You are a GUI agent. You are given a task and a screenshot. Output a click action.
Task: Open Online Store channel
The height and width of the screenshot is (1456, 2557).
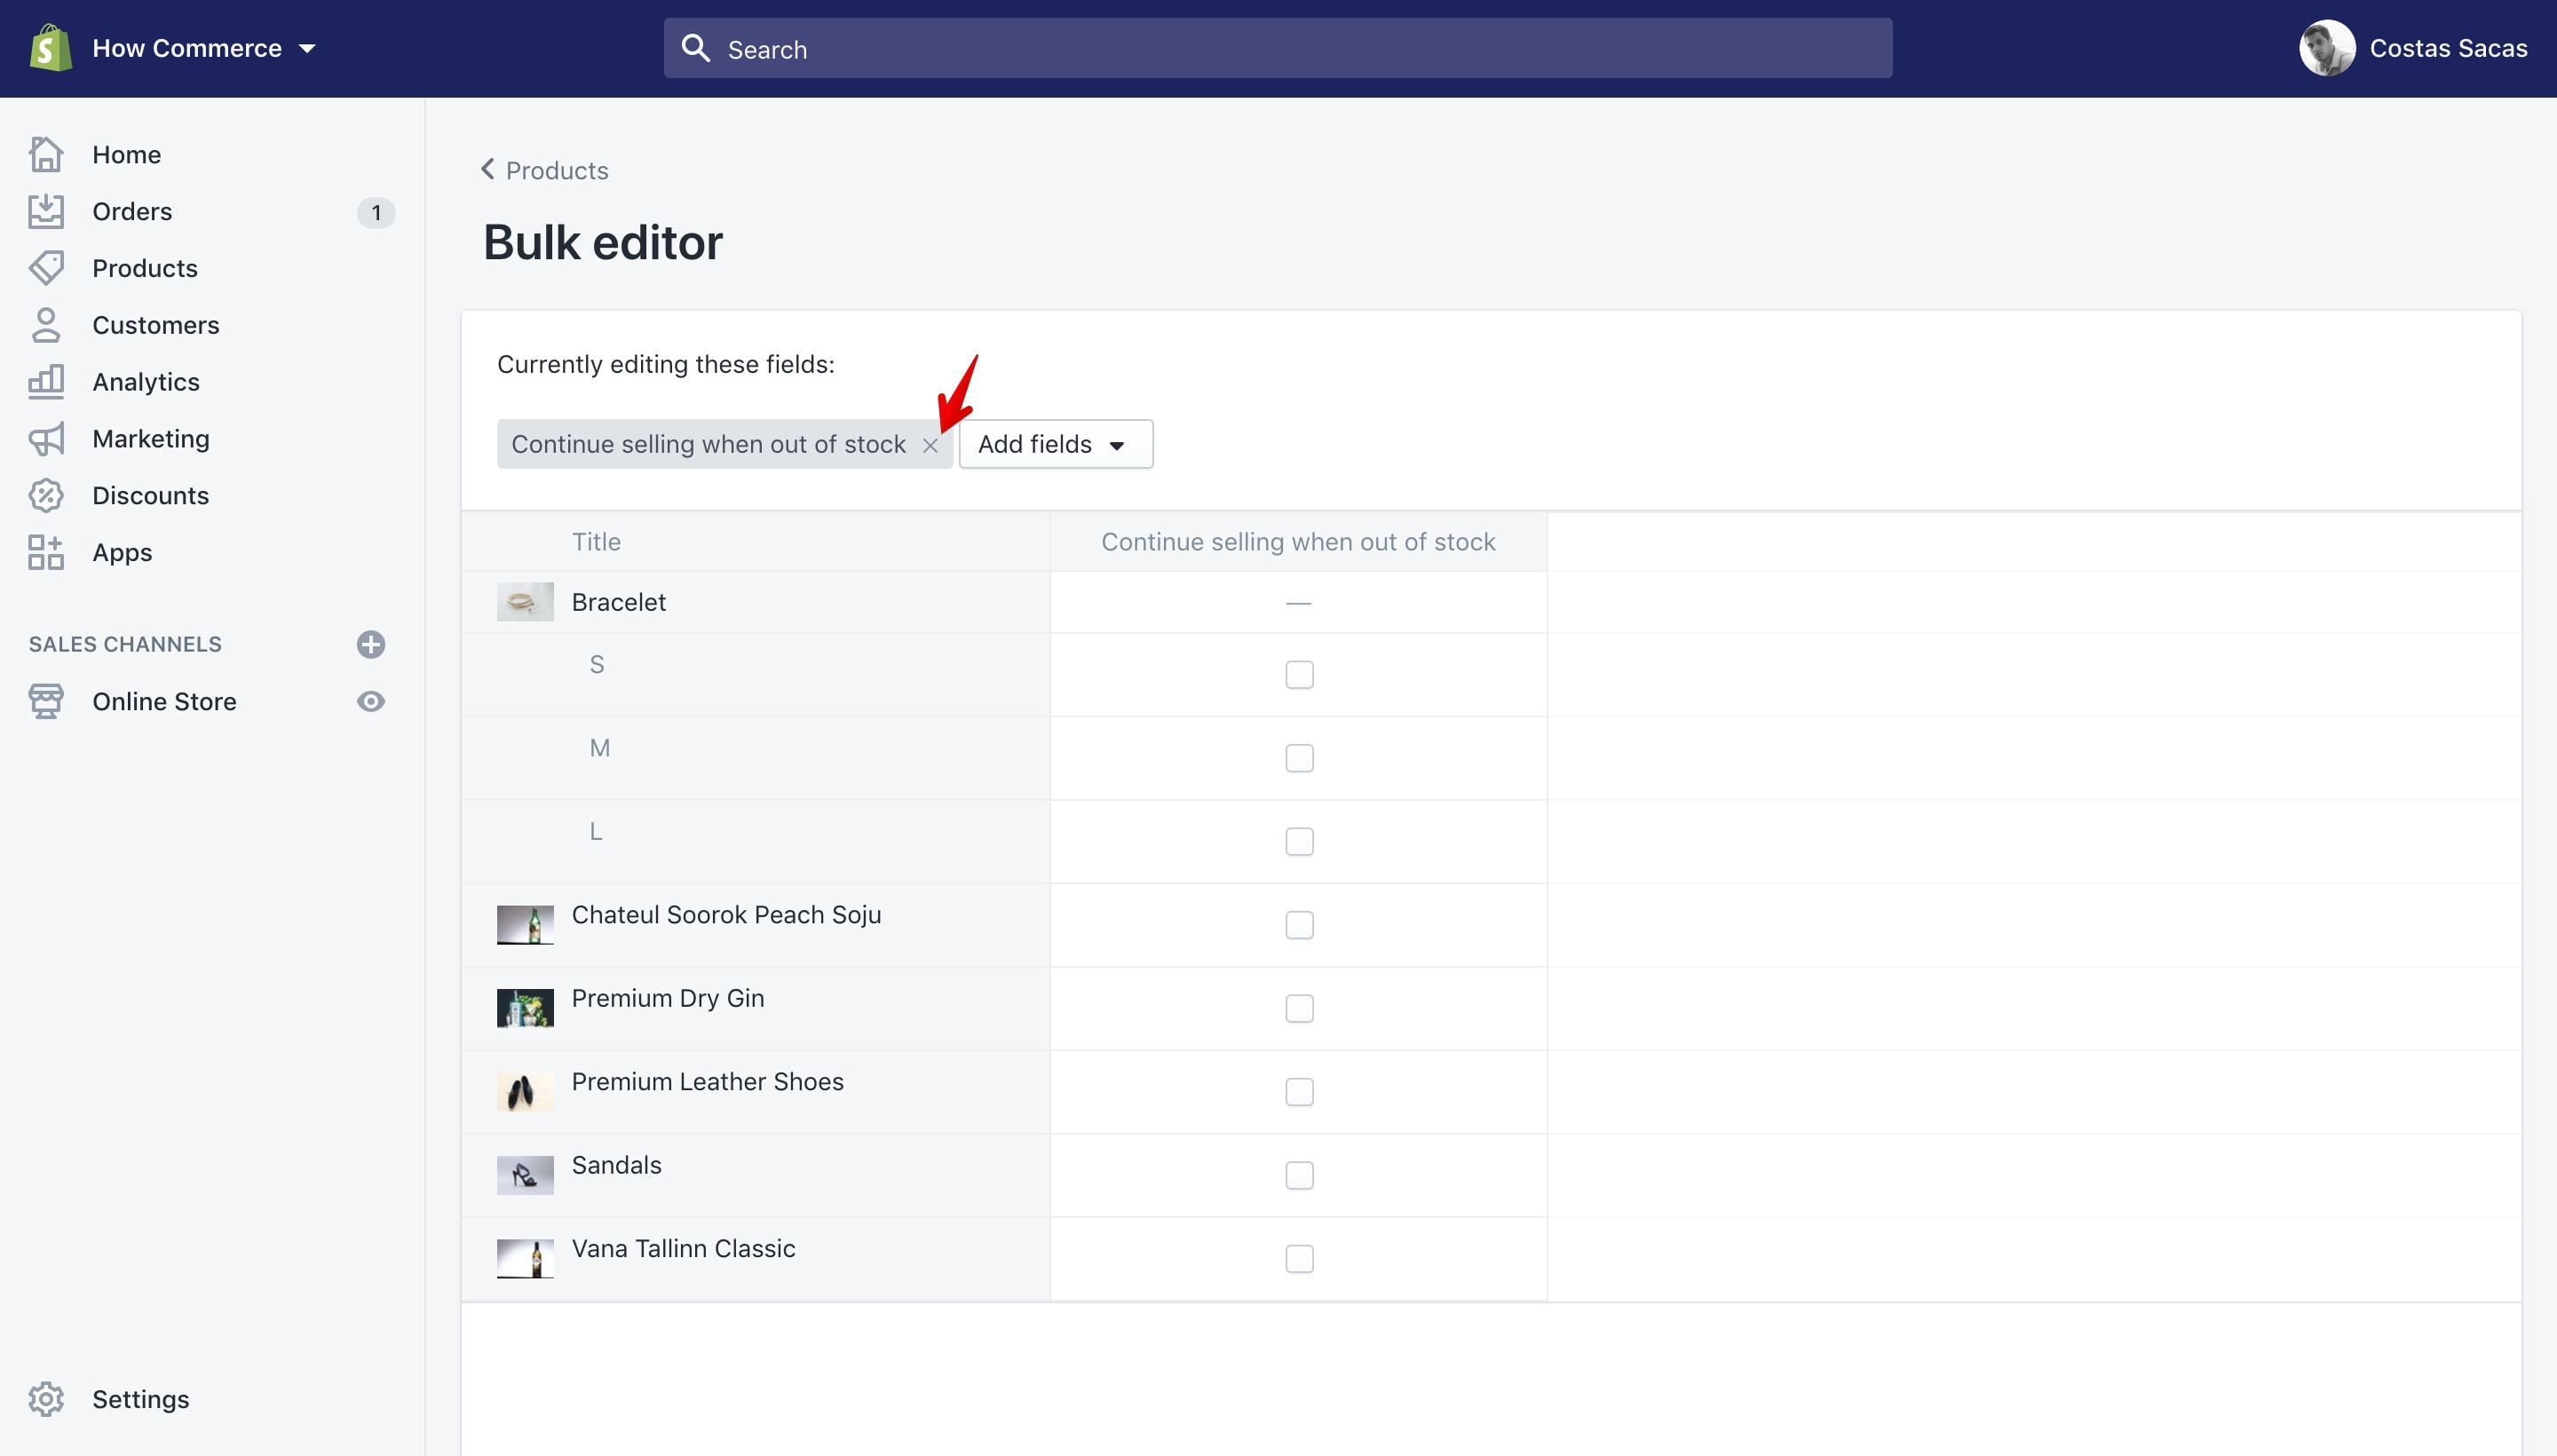pyautogui.click(x=164, y=701)
